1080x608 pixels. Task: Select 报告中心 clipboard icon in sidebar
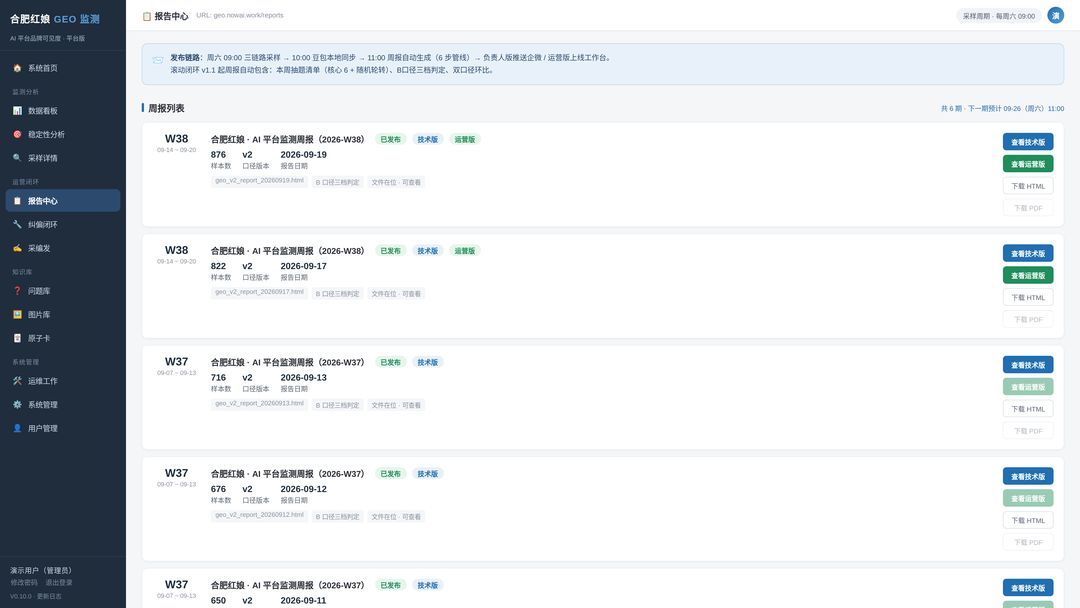(17, 201)
